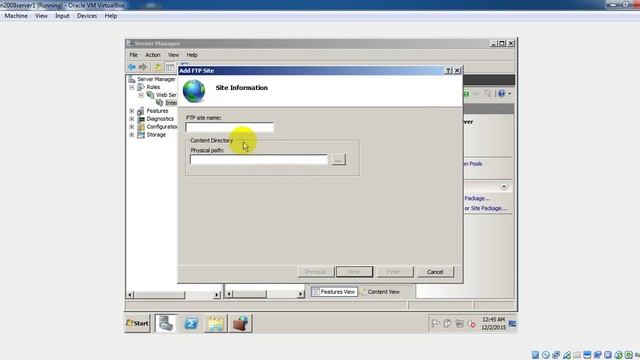
Task: Click the Features node icon in tree
Action: (141, 111)
